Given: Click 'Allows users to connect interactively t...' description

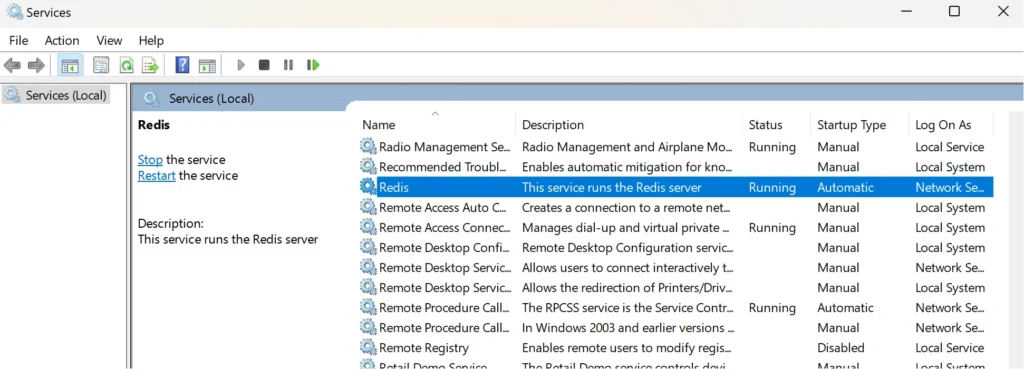Looking at the screenshot, I should tap(628, 268).
